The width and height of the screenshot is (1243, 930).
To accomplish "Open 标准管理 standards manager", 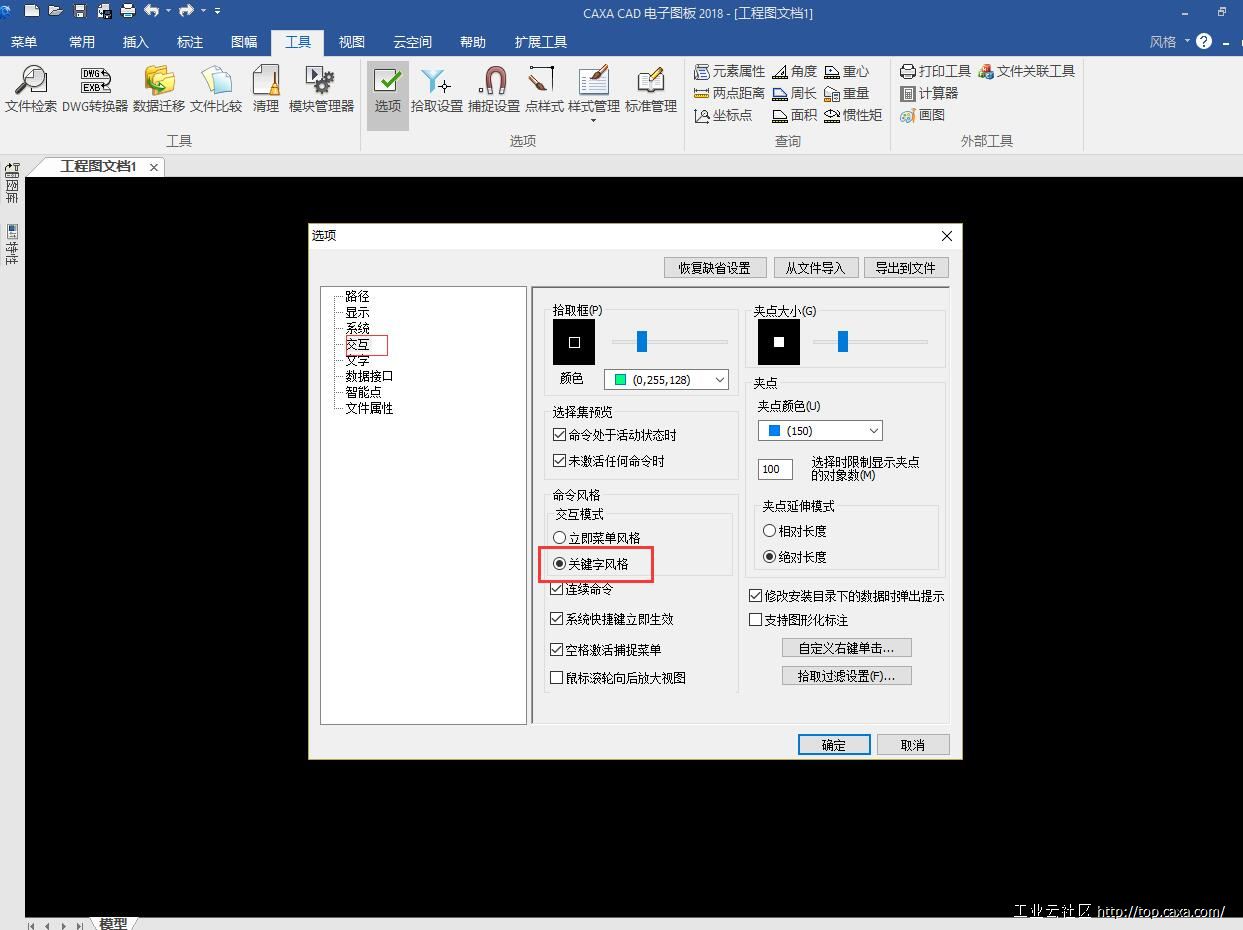I will click(651, 90).
